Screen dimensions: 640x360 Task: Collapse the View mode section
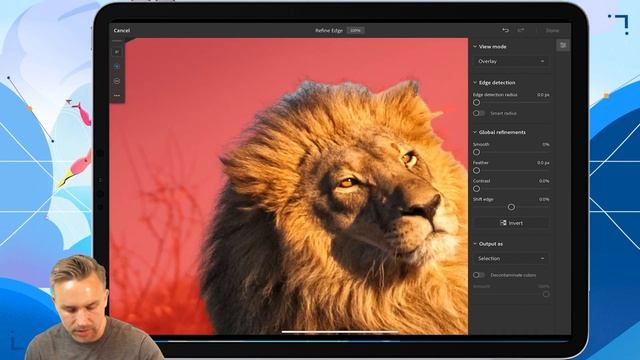(475, 47)
